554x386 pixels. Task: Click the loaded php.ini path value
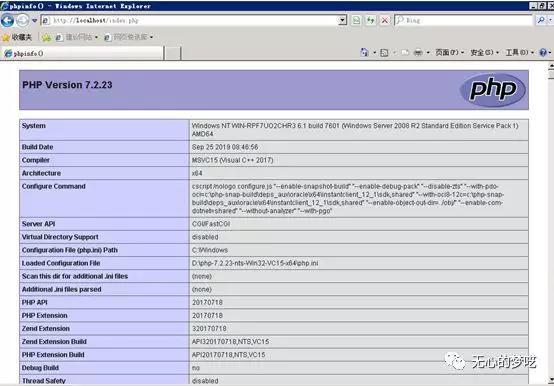(x=255, y=263)
